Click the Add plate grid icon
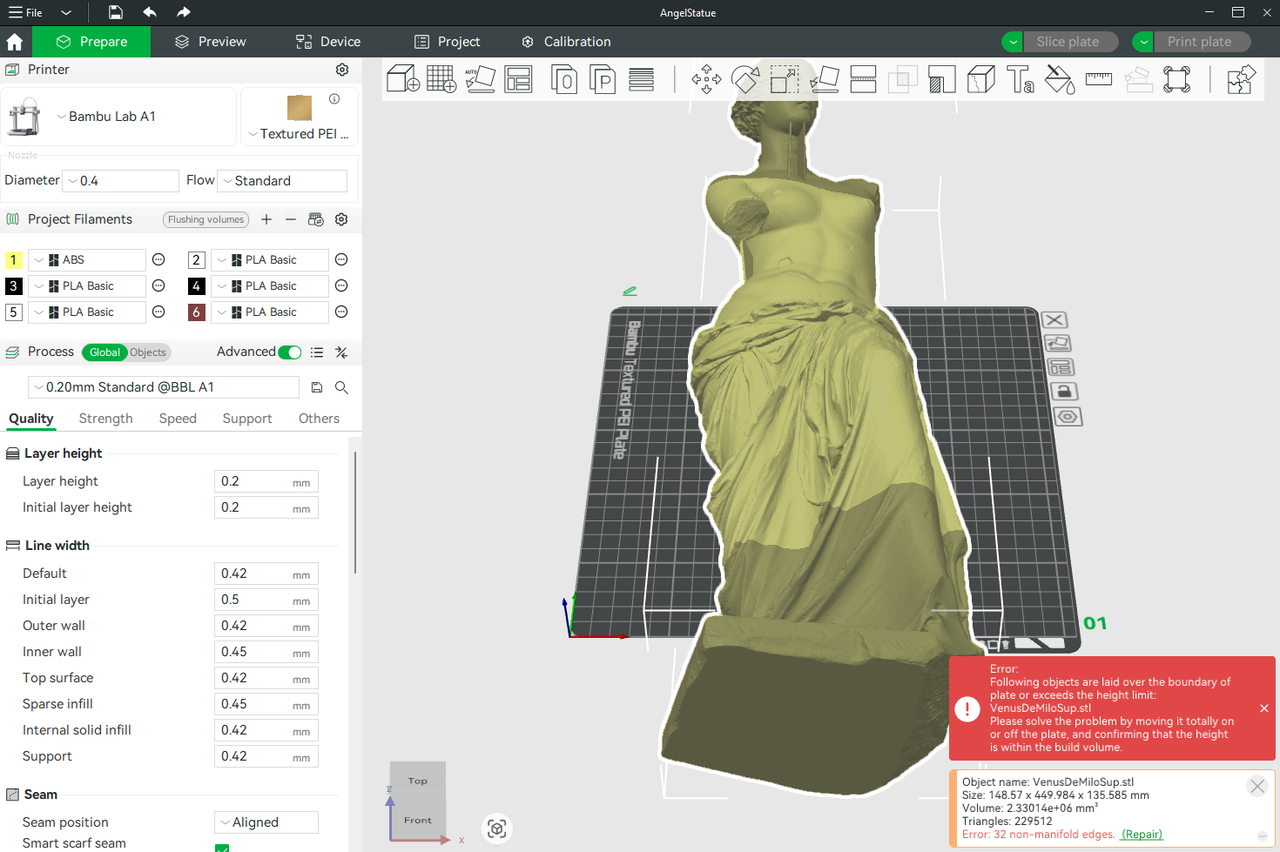This screenshot has height=852, width=1280. coord(442,79)
